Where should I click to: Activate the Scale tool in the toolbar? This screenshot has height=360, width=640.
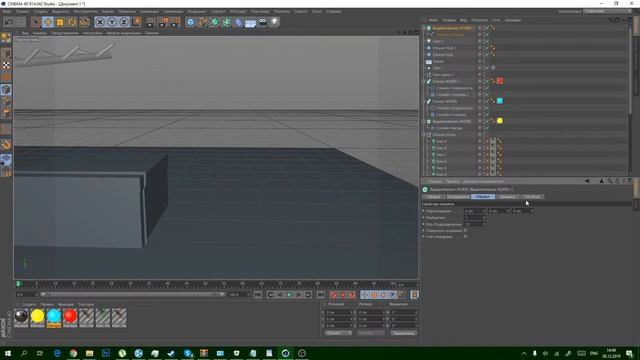[x=60, y=22]
